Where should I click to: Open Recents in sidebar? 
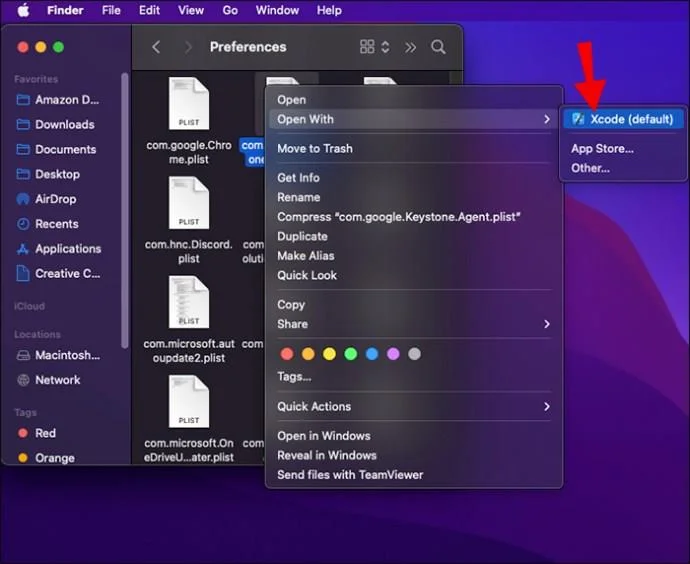tap(48, 224)
